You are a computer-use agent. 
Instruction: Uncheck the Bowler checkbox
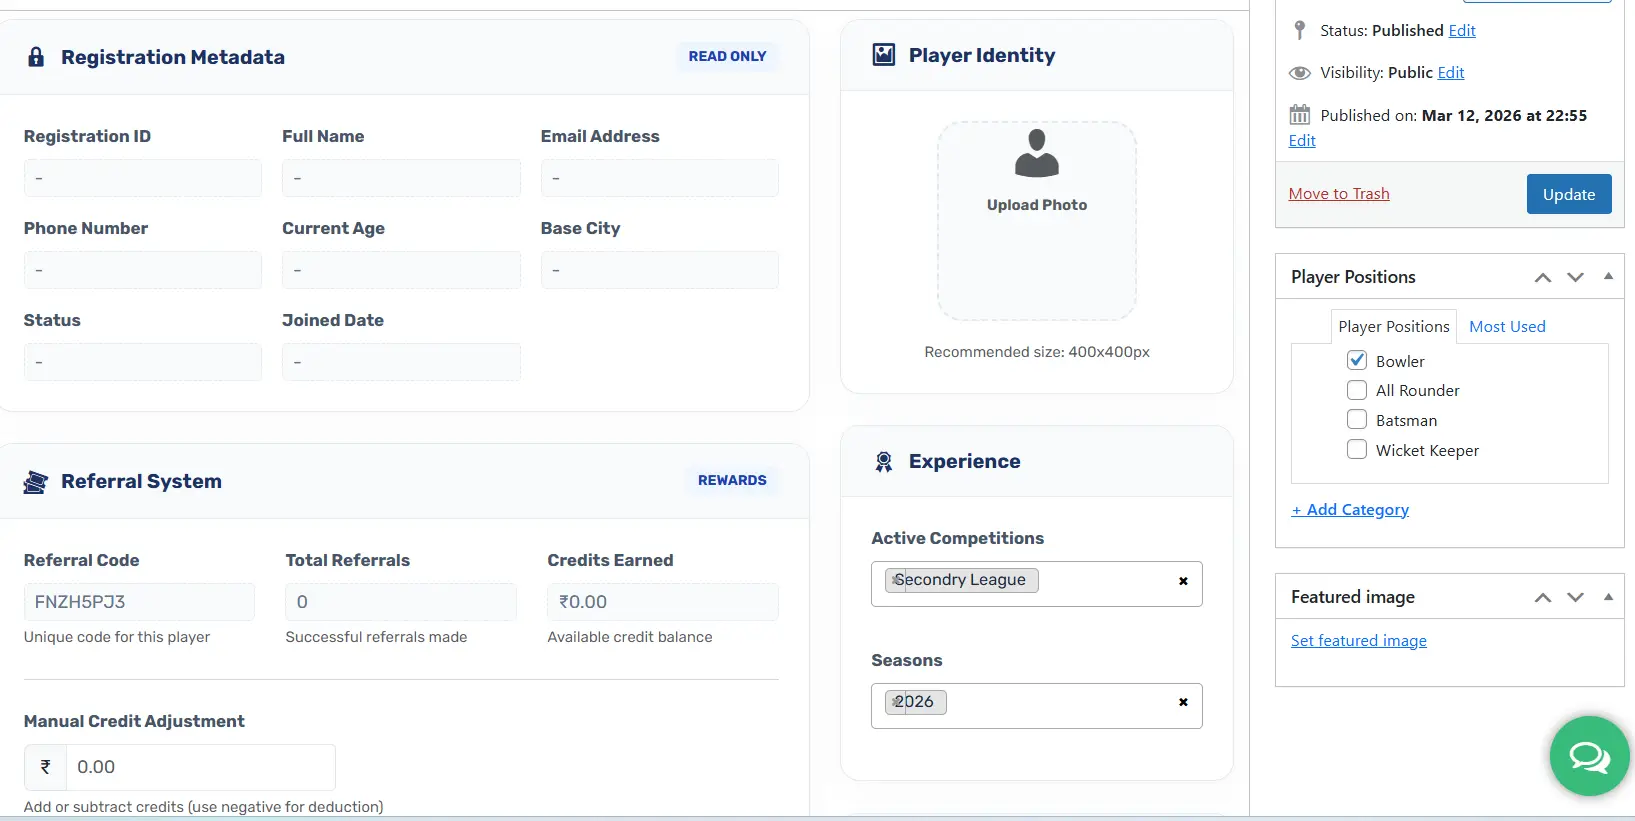click(1357, 361)
